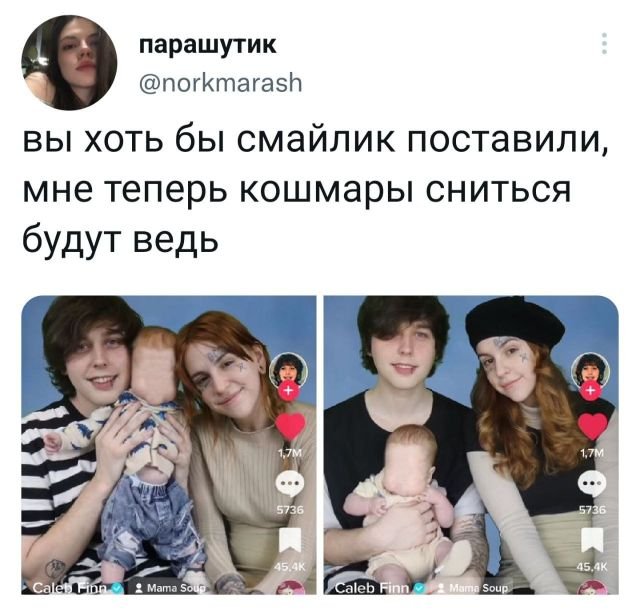Tap the red heart in right image
640x611 pixels.
[x=593, y=427]
